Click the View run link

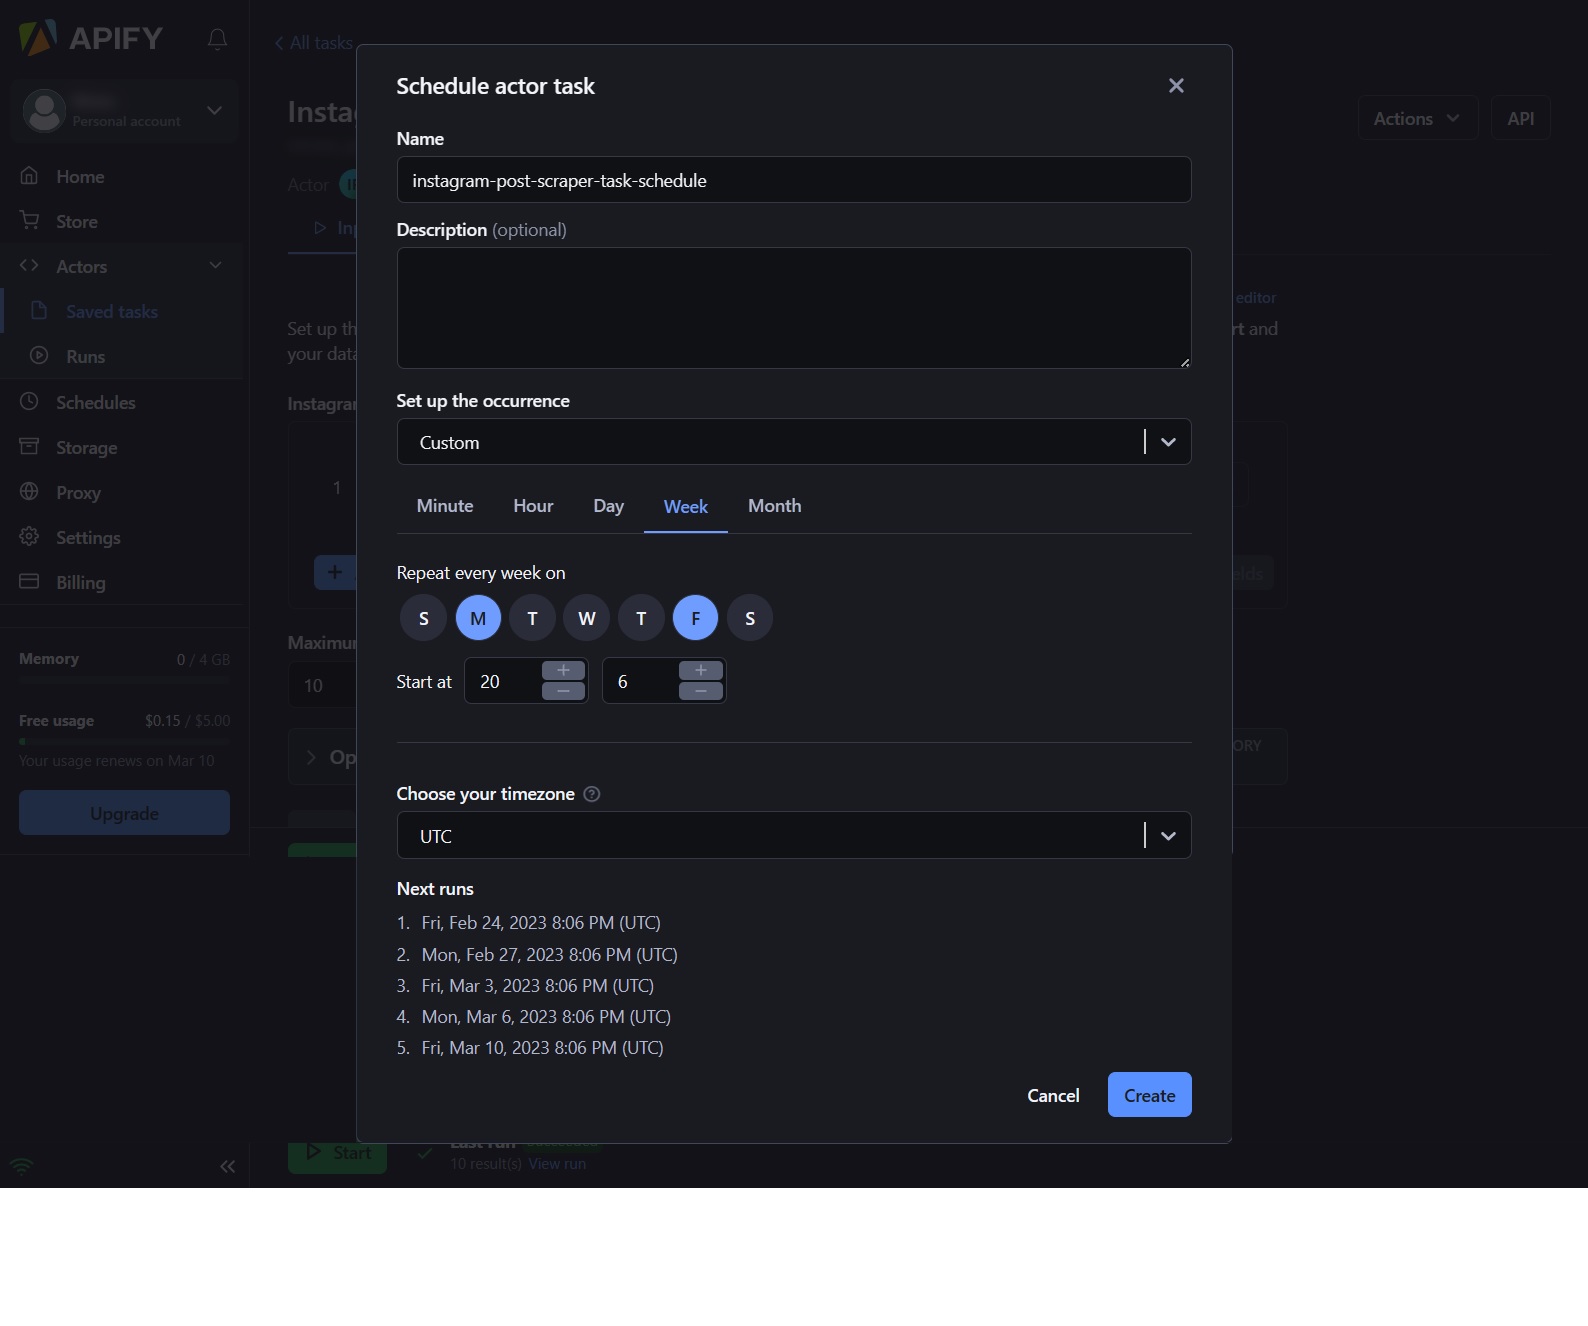tap(557, 1164)
